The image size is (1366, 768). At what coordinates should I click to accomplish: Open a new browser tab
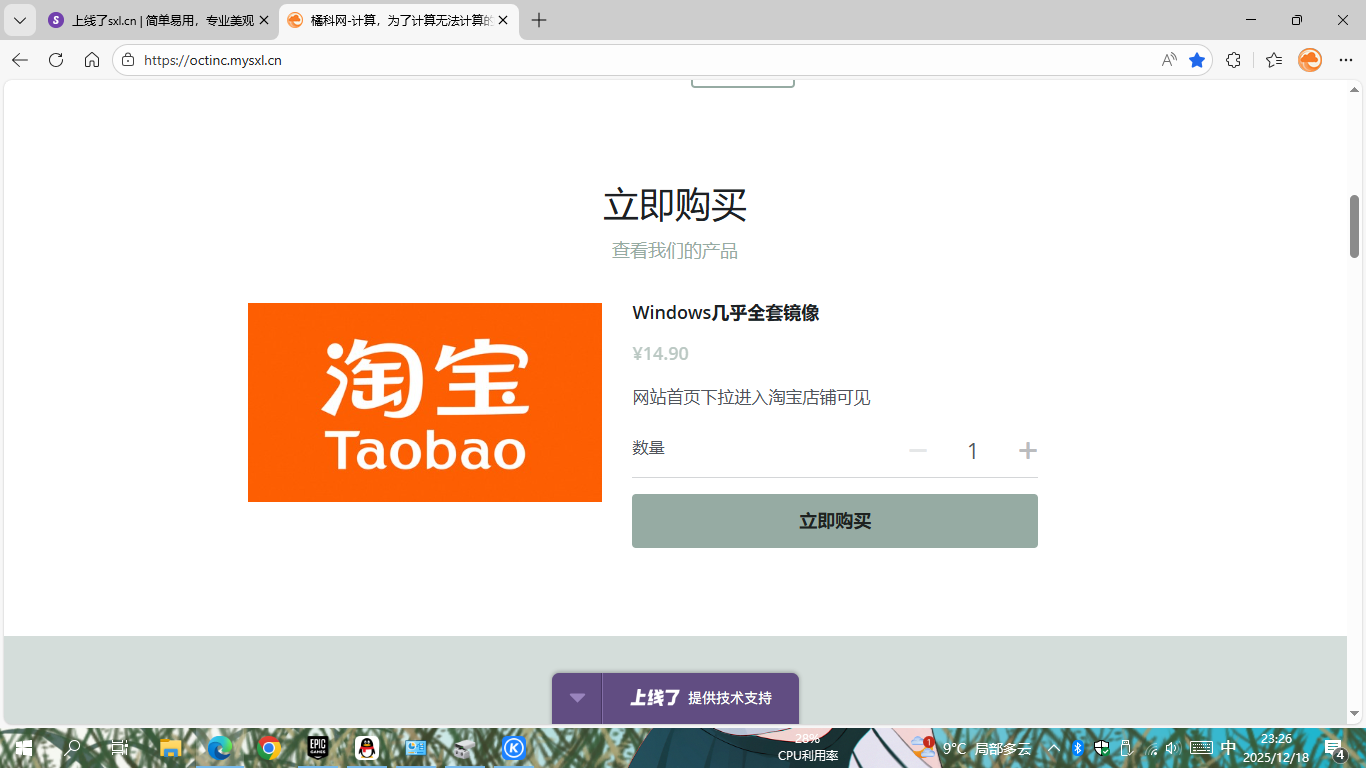tap(539, 20)
